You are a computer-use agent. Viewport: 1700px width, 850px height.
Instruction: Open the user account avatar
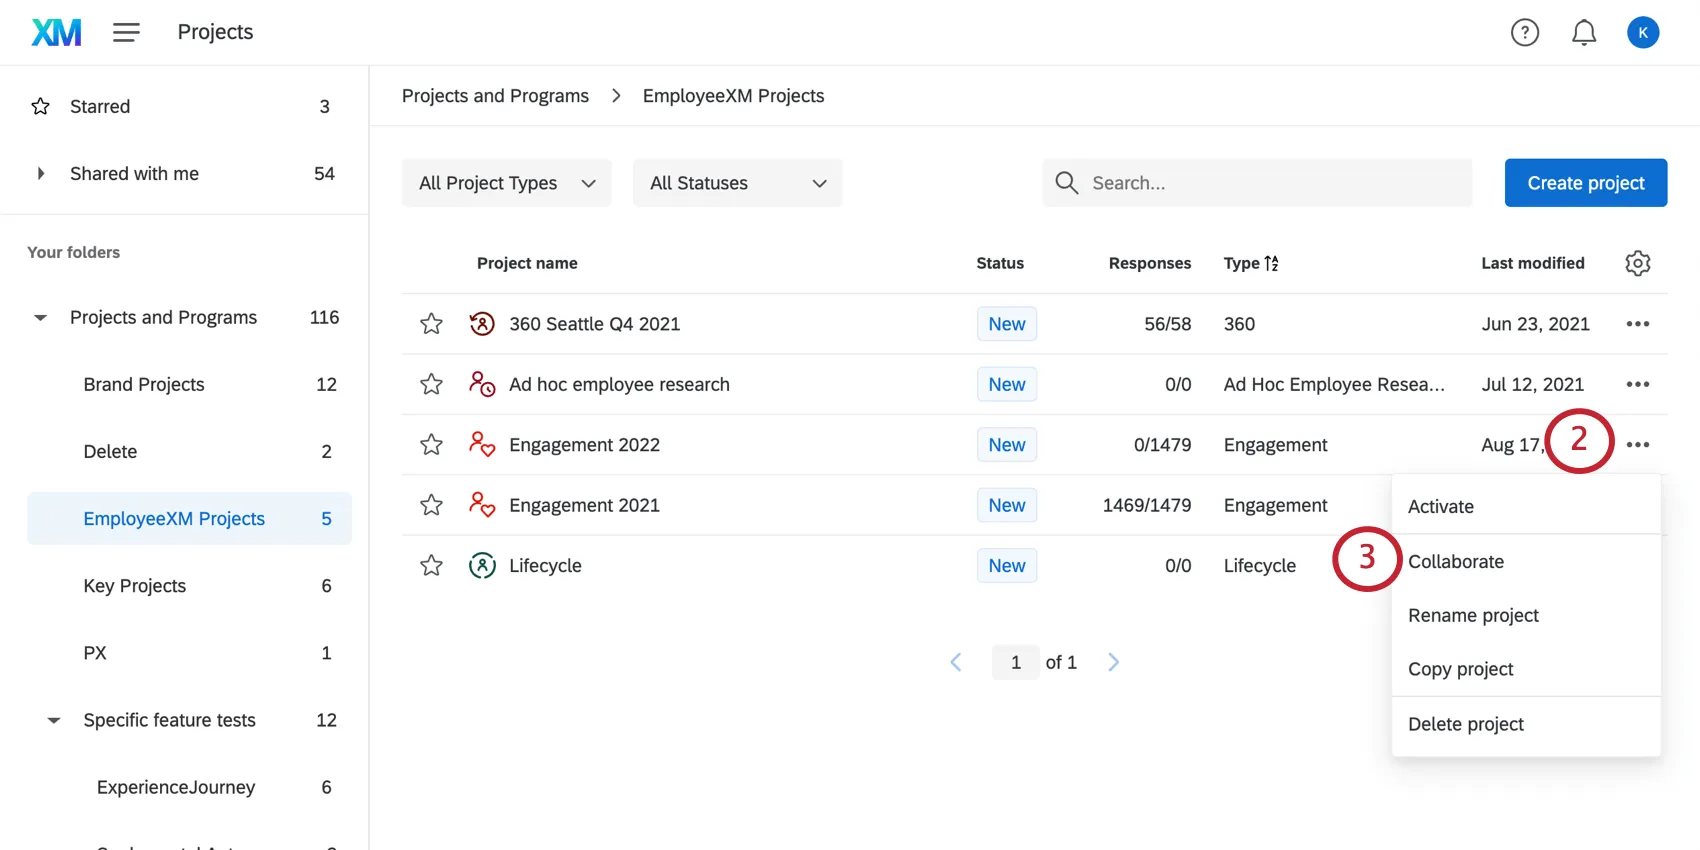(1642, 33)
